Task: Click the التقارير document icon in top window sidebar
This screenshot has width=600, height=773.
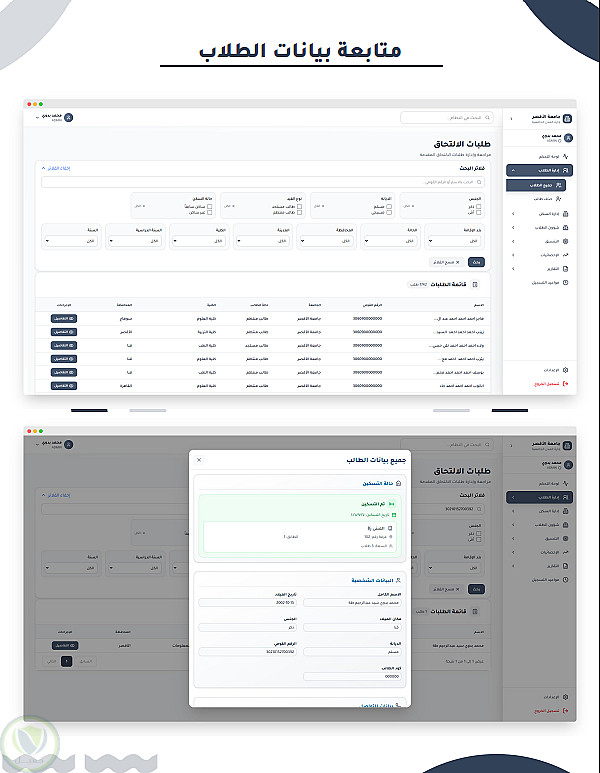Action: click(x=565, y=269)
